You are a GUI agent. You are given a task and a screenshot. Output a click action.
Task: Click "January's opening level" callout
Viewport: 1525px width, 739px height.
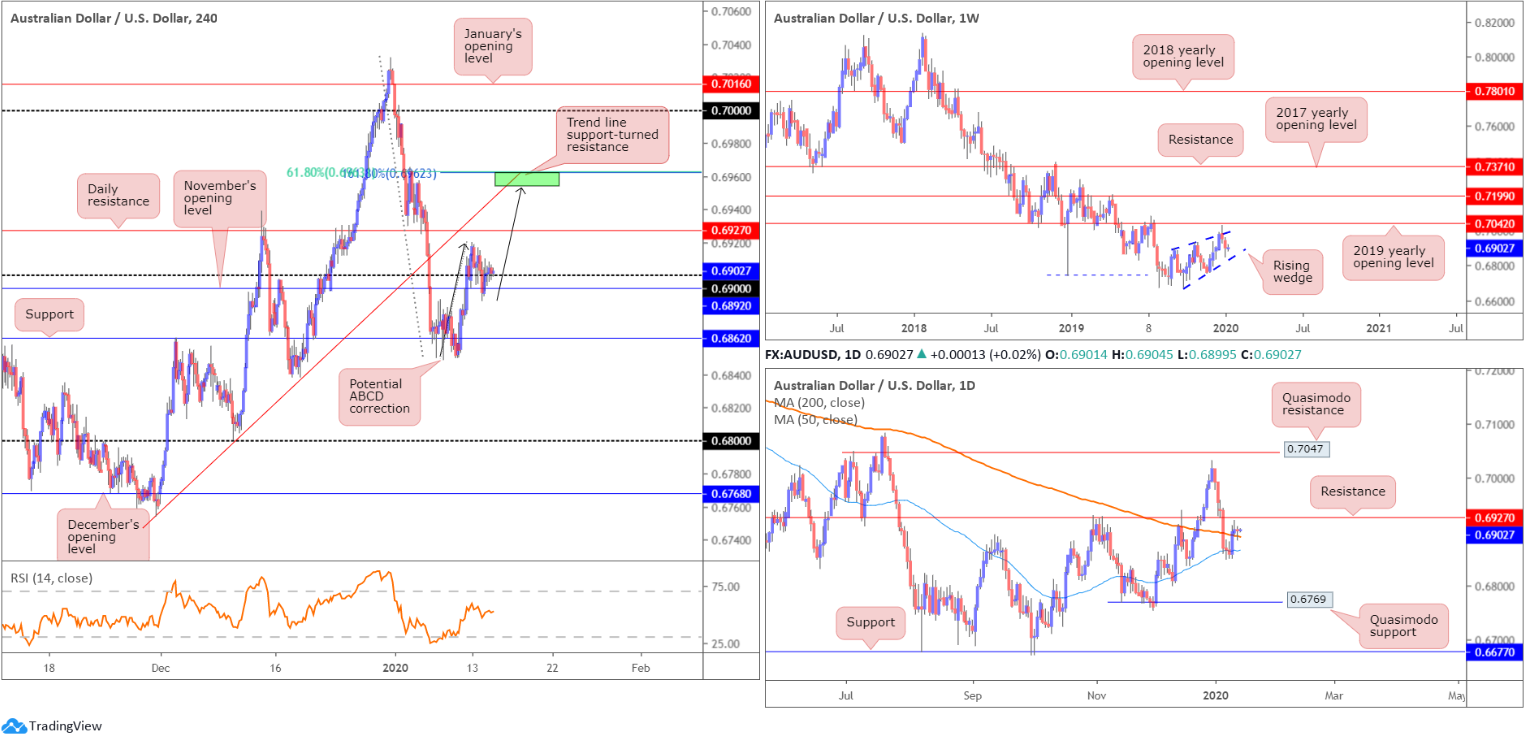tap(492, 48)
